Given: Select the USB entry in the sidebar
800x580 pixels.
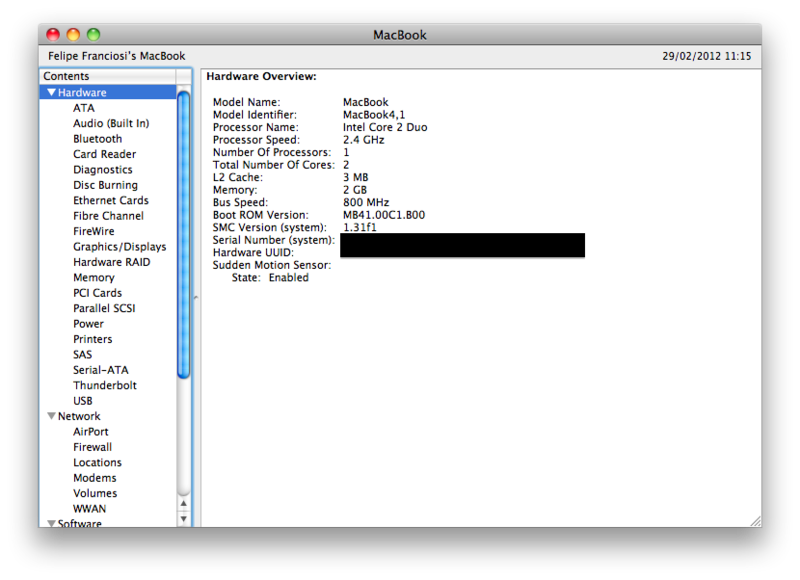Looking at the screenshot, I should pyautogui.click(x=83, y=401).
